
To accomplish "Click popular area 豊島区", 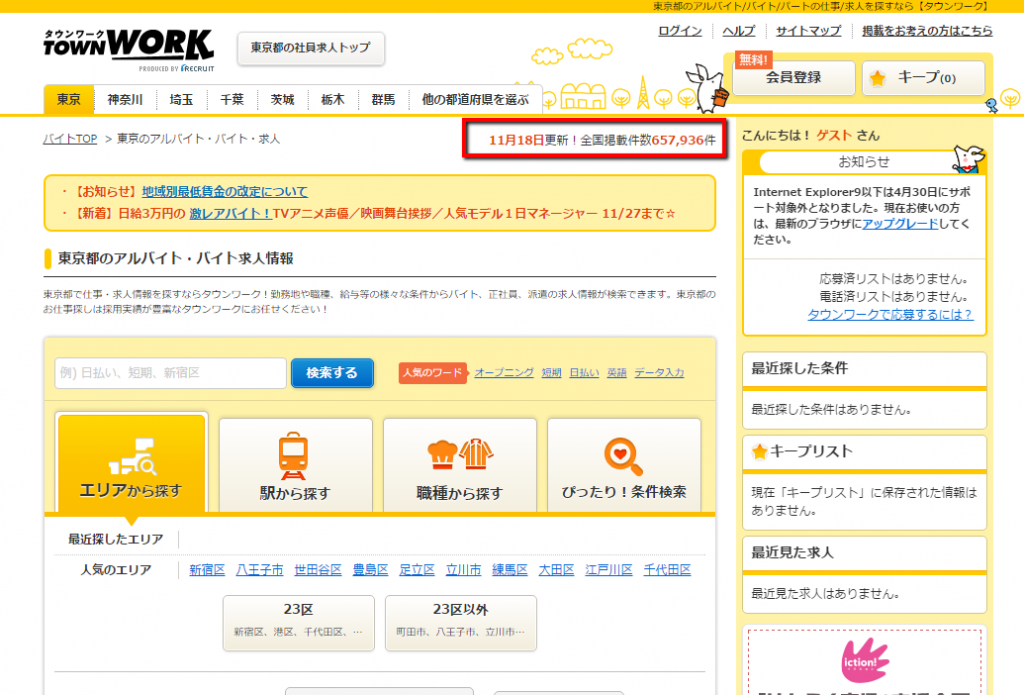I will [x=370, y=570].
